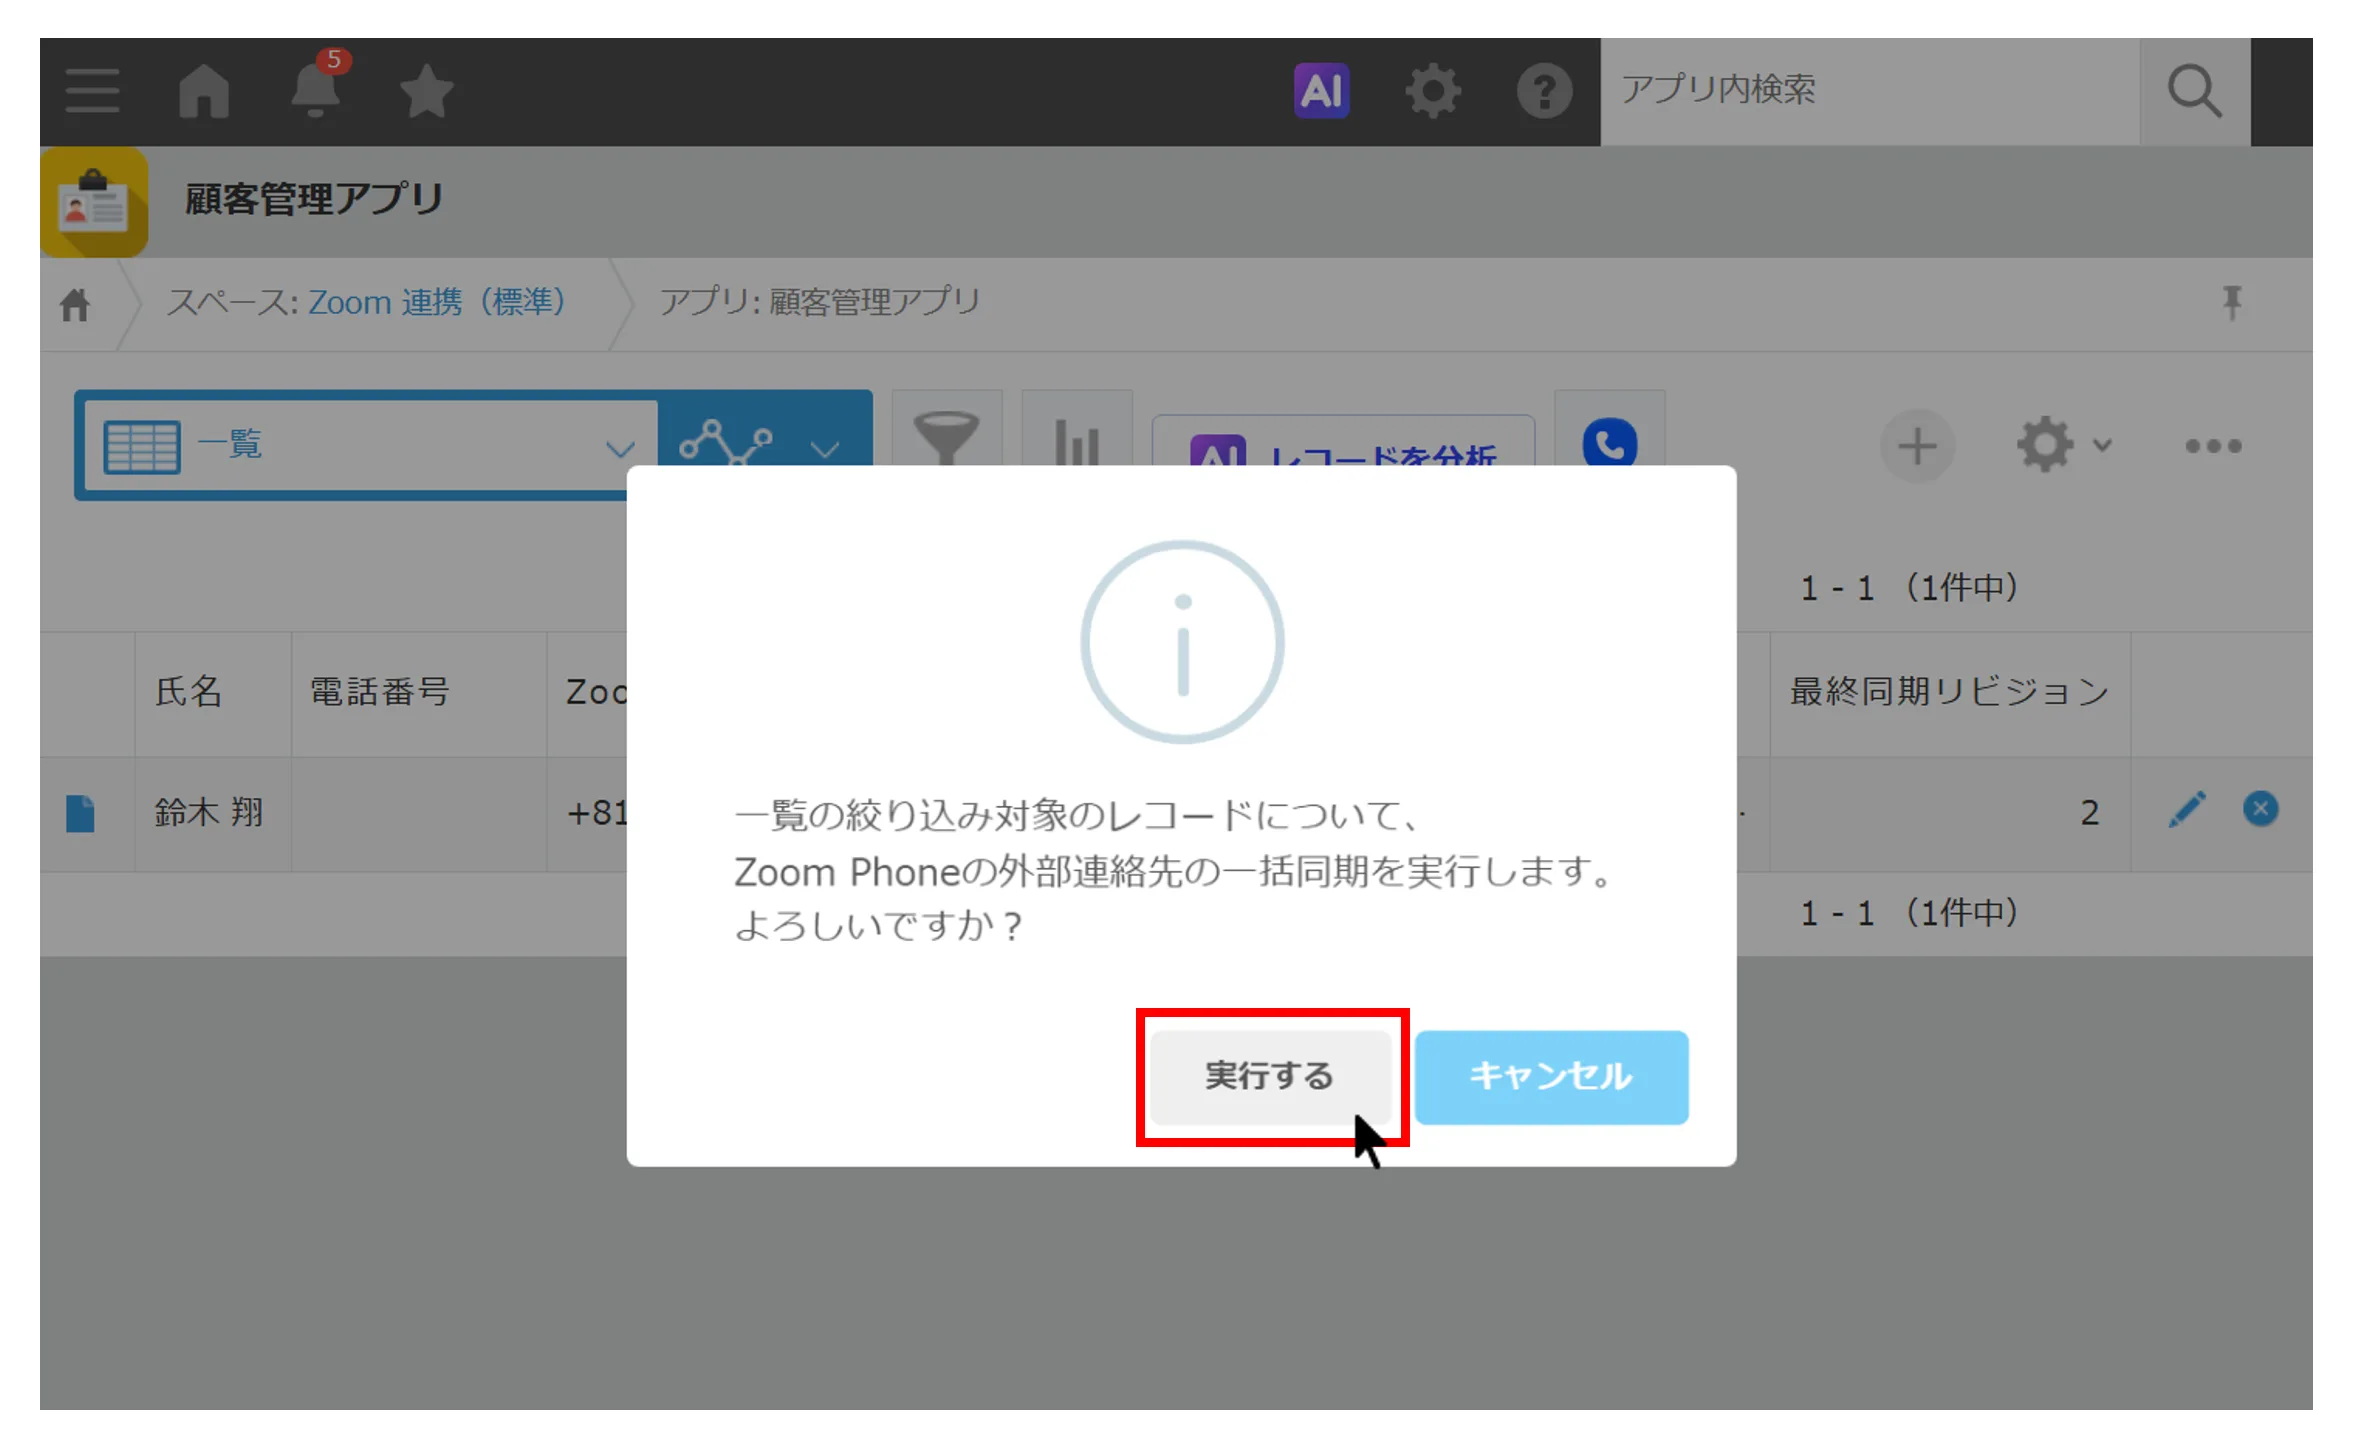The height and width of the screenshot is (1453, 2356).
Task: Delete the 鈴木 翔 record
Action: coord(2260,809)
